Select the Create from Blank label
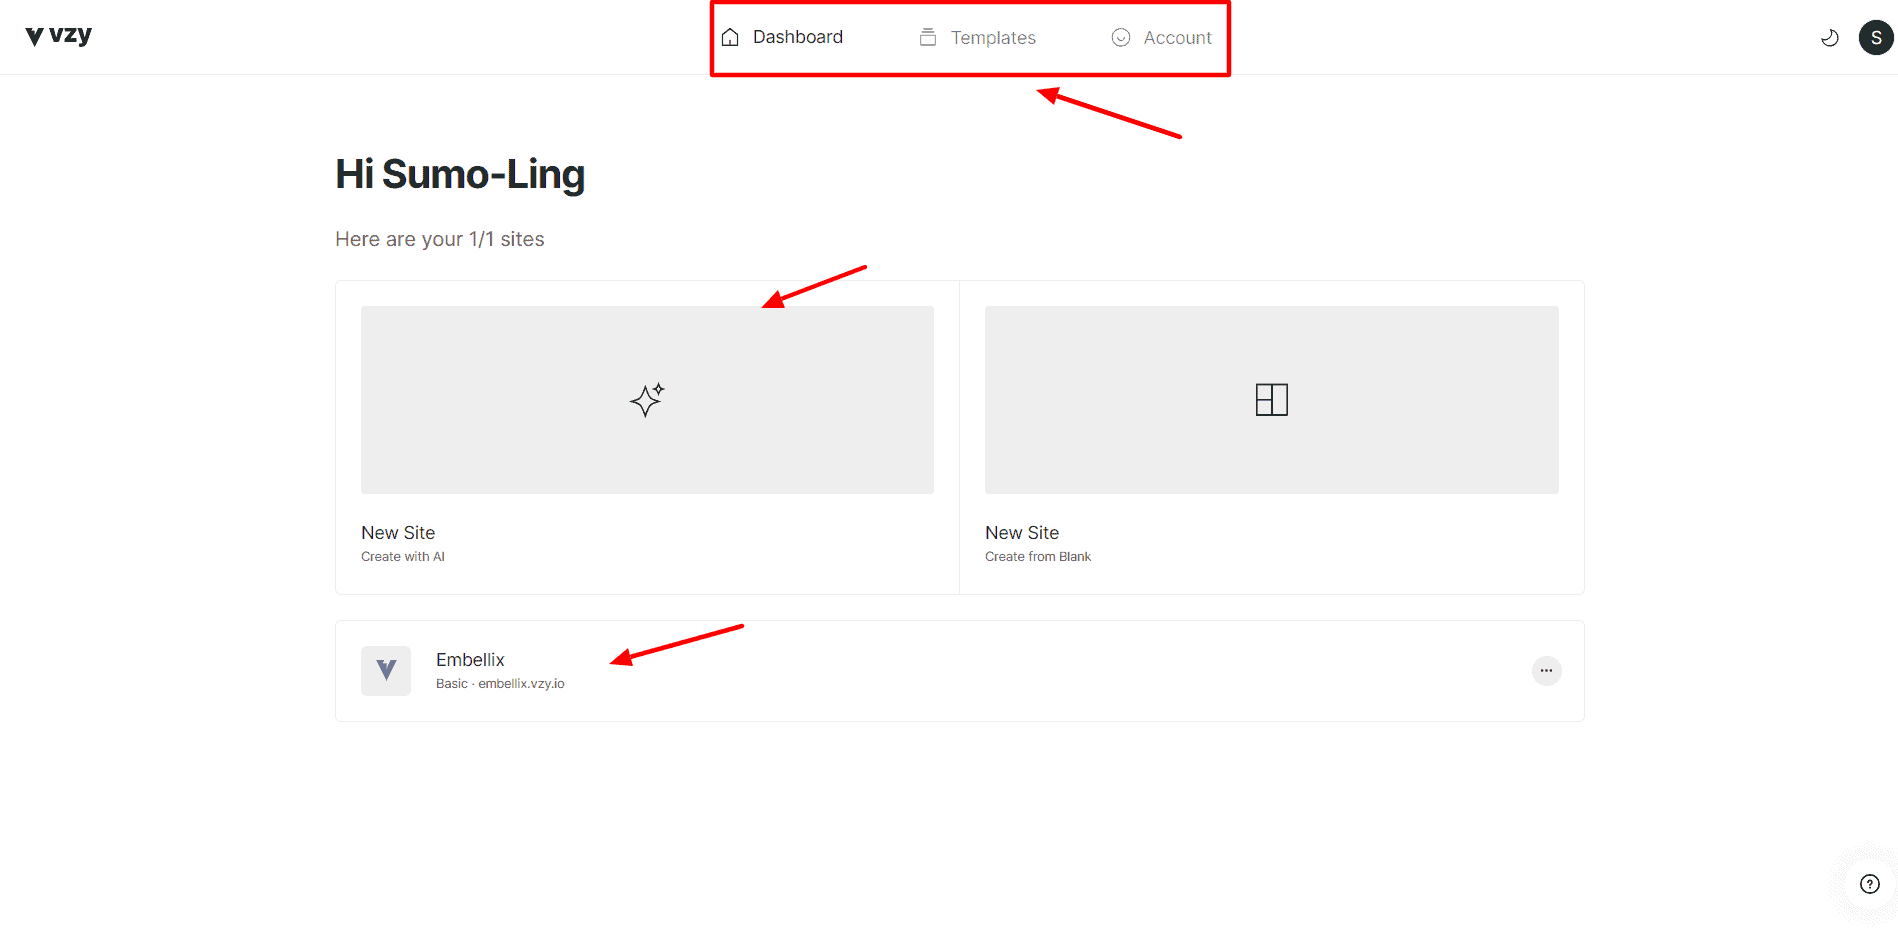The image size is (1898, 934). pos(1037,557)
